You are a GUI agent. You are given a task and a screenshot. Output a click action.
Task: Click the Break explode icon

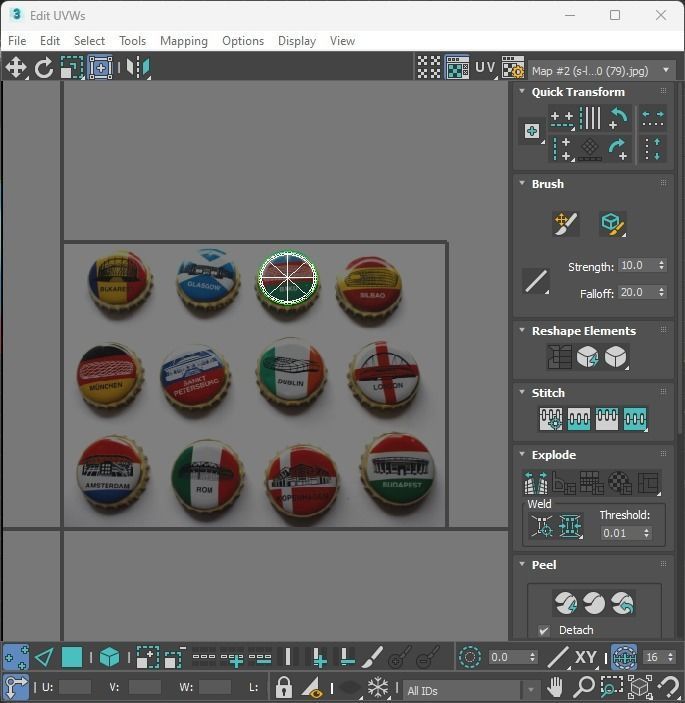click(x=536, y=482)
